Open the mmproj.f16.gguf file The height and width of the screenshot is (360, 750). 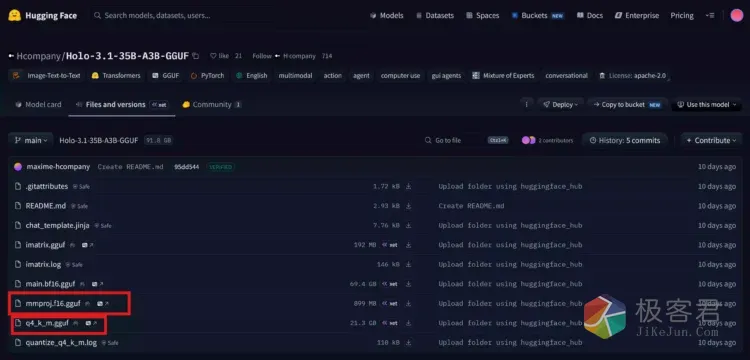tap(53, 304)
